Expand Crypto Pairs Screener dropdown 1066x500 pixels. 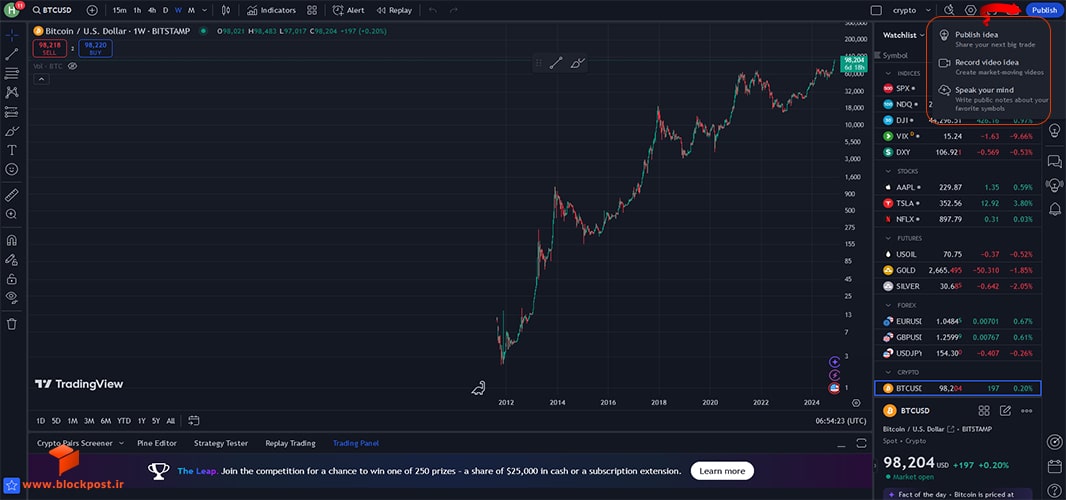coord(121,443)
